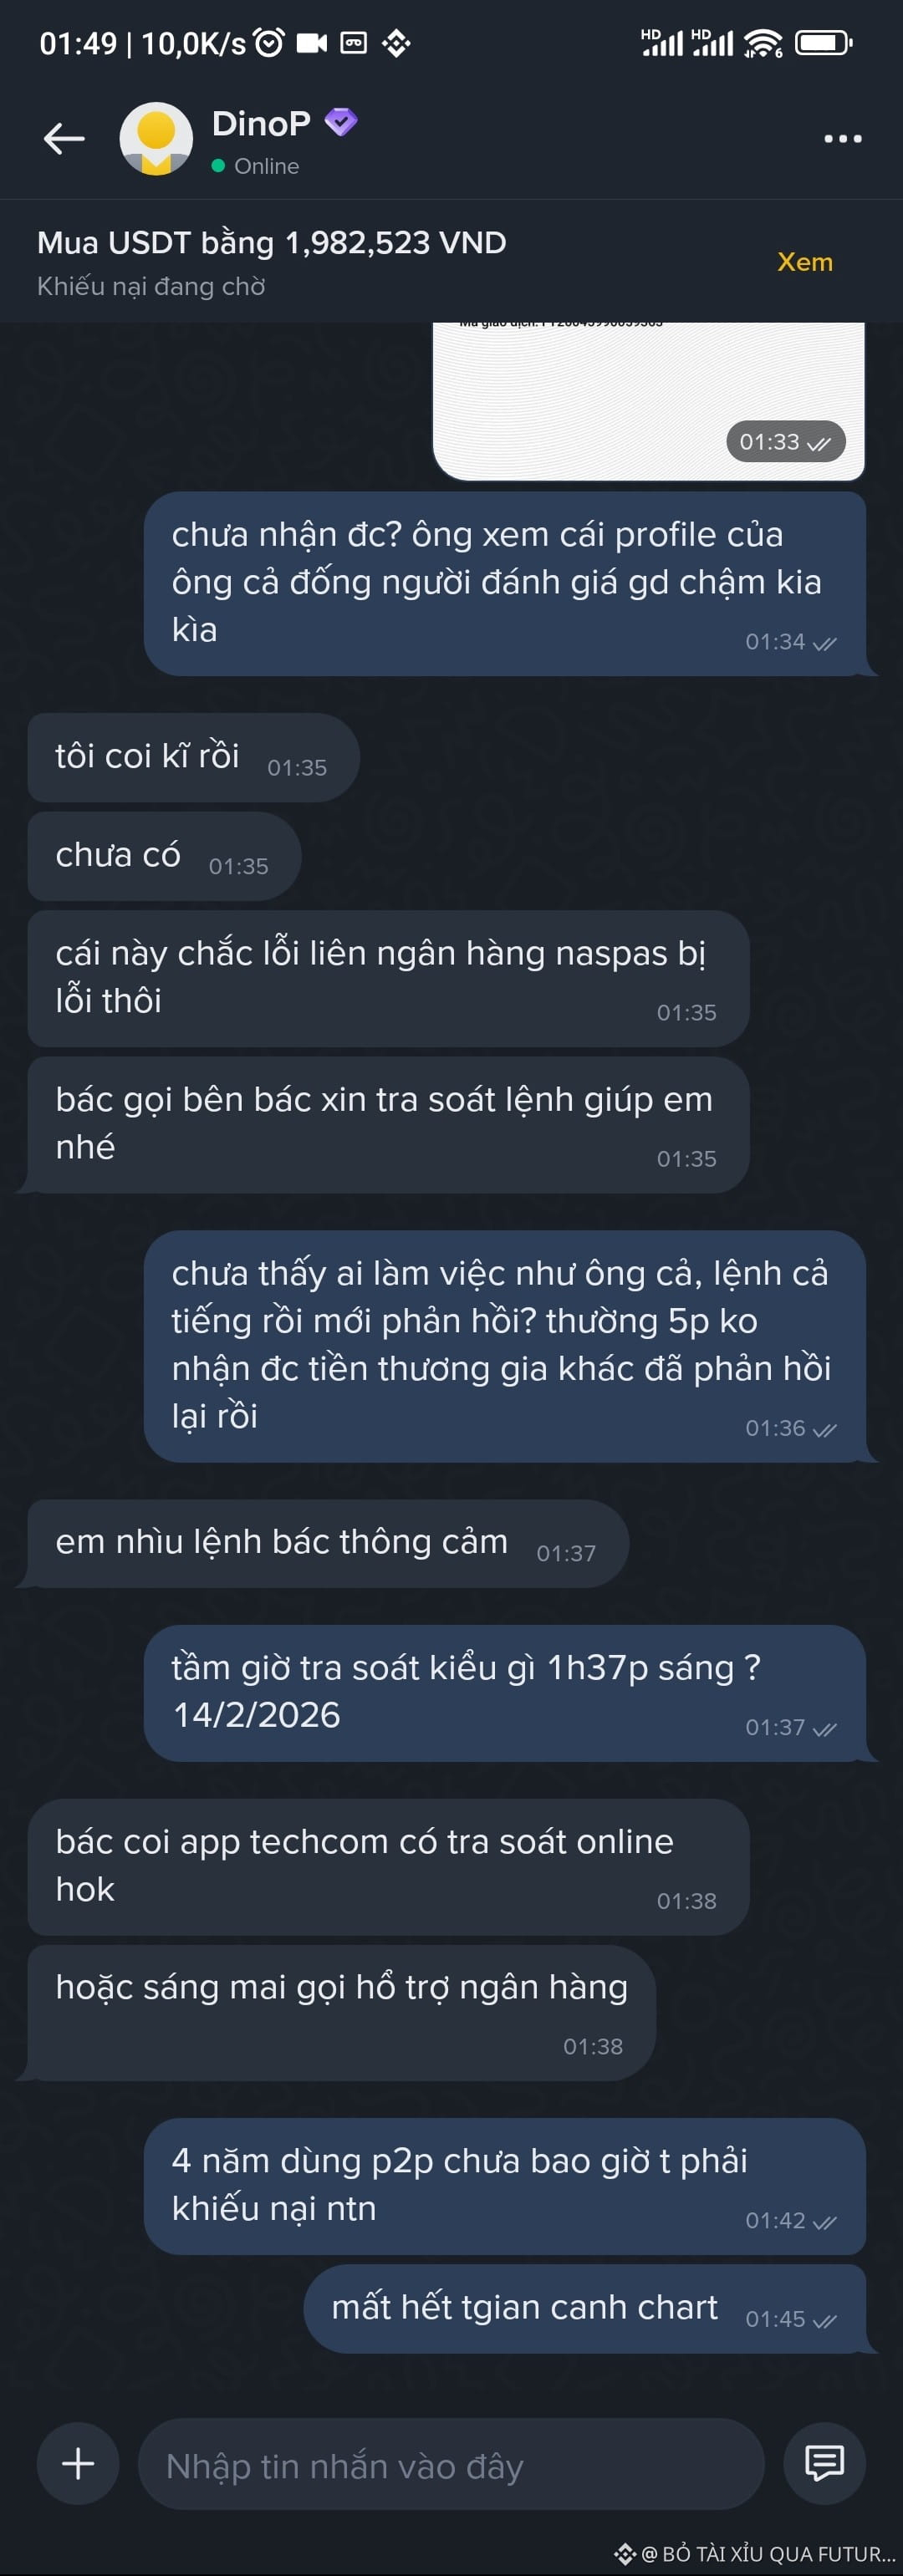Tap the Xem link to view order
The width and height of the screenshot is (903, 2576).
click(x=804, y=262)
